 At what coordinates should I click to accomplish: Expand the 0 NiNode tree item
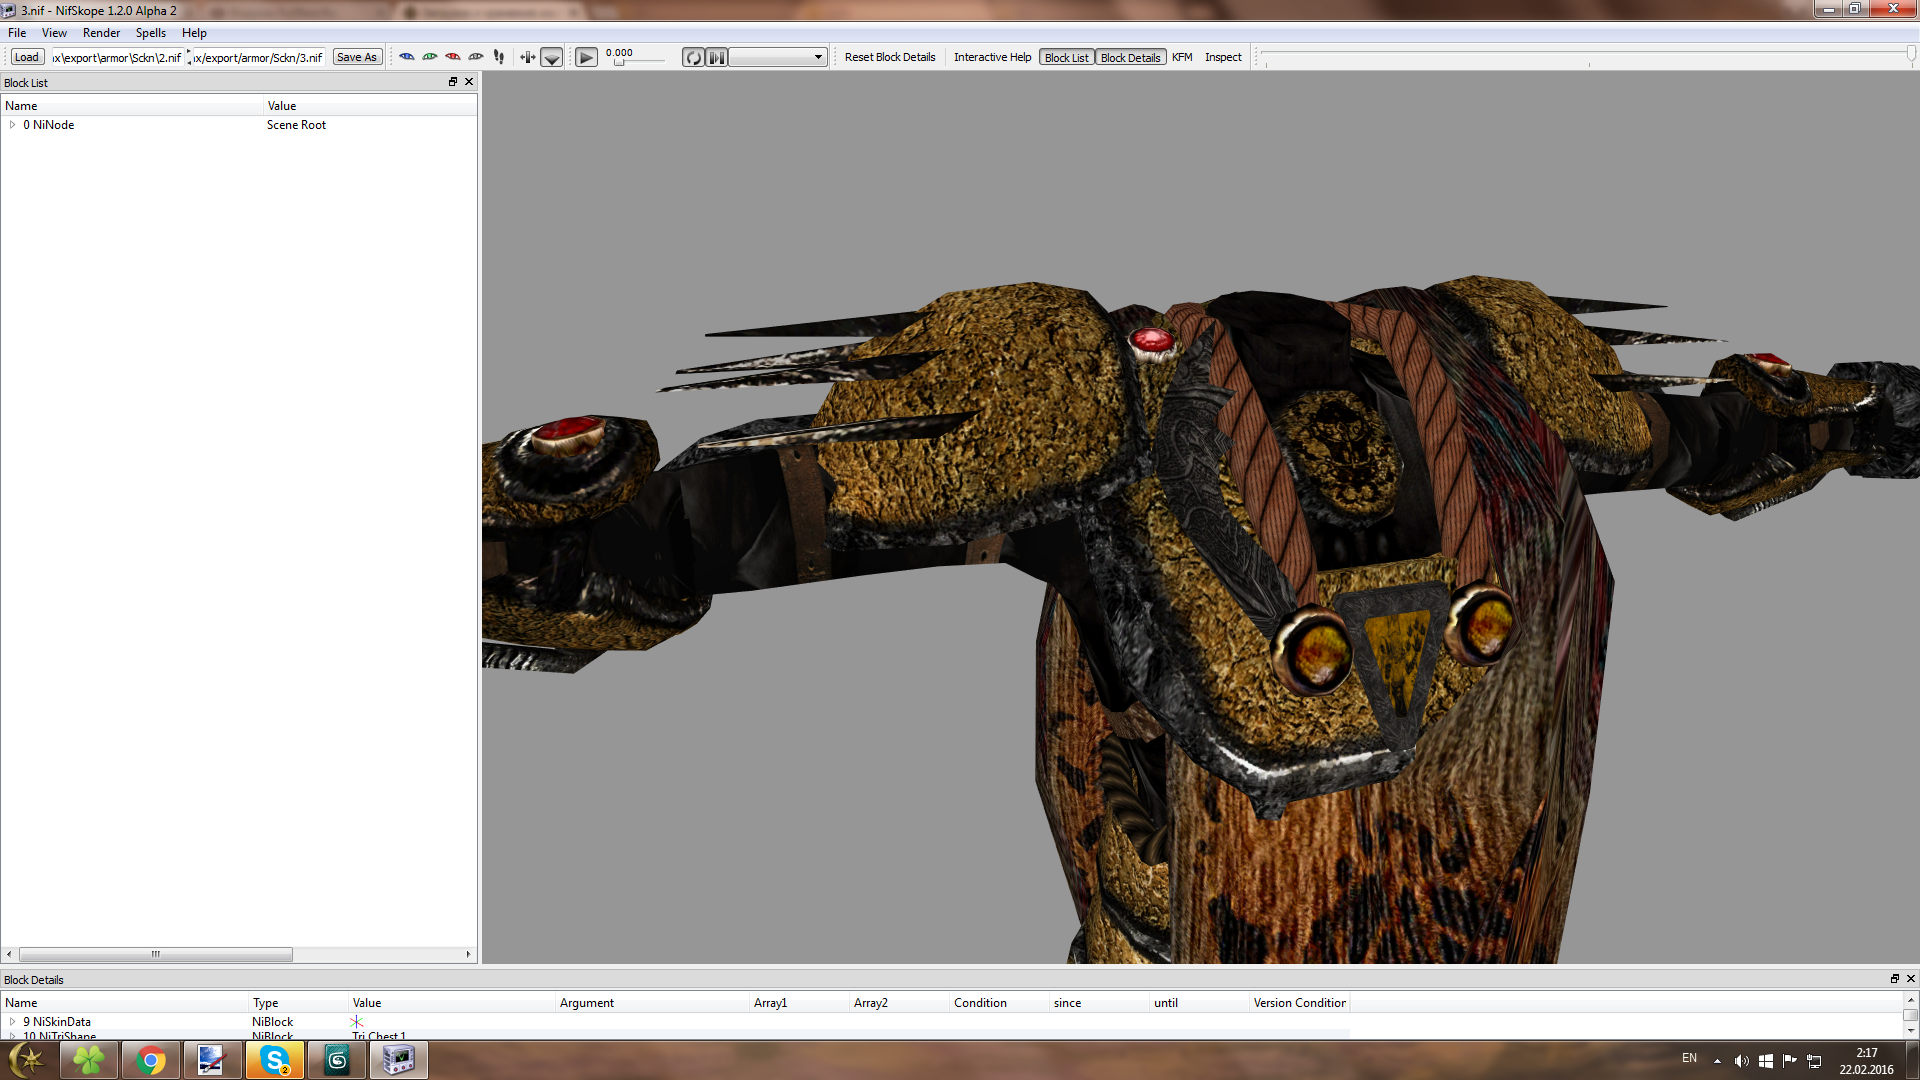(x=12, y=125)
